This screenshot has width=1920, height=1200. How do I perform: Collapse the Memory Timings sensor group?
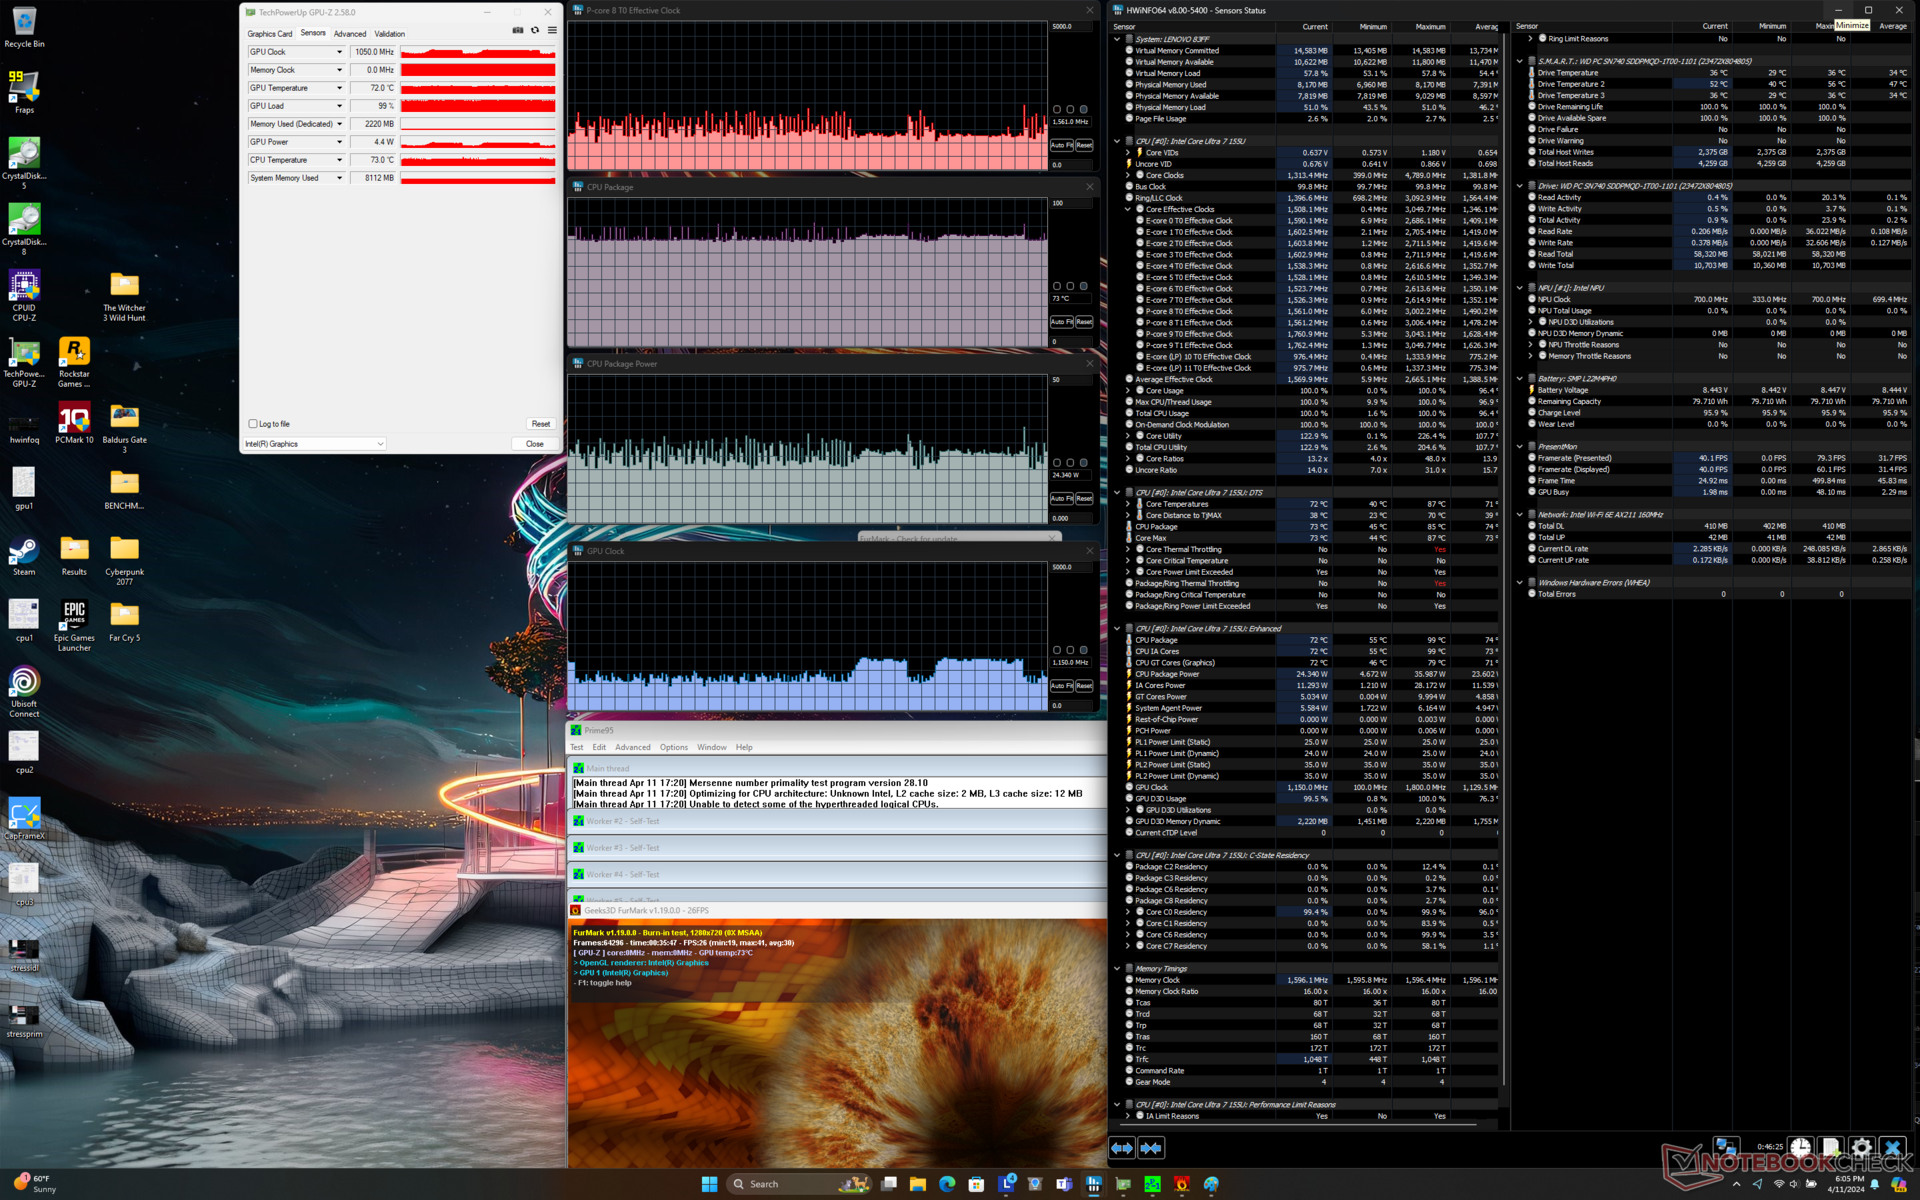pos(1117,969)
